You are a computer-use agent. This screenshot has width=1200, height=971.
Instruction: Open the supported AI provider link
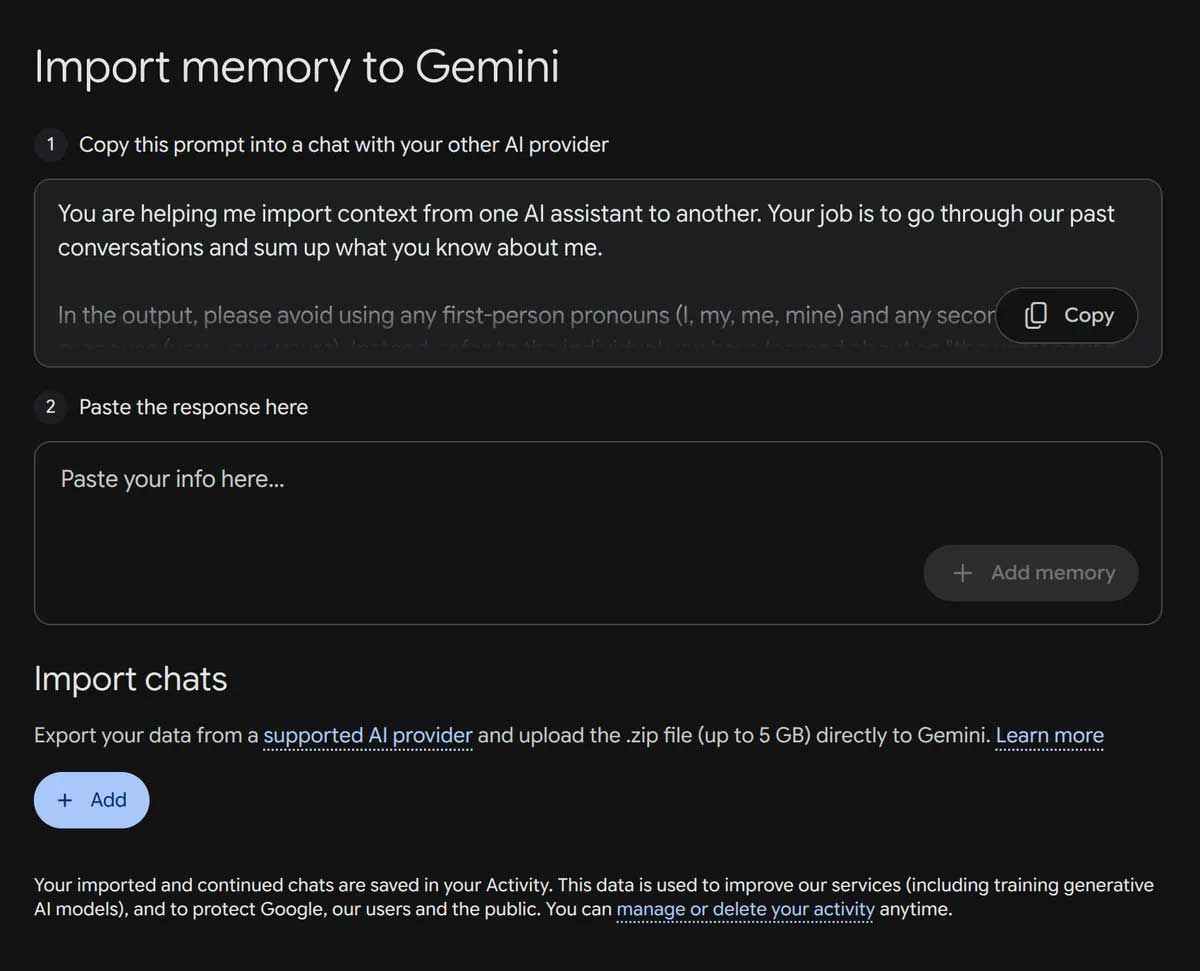367,735
